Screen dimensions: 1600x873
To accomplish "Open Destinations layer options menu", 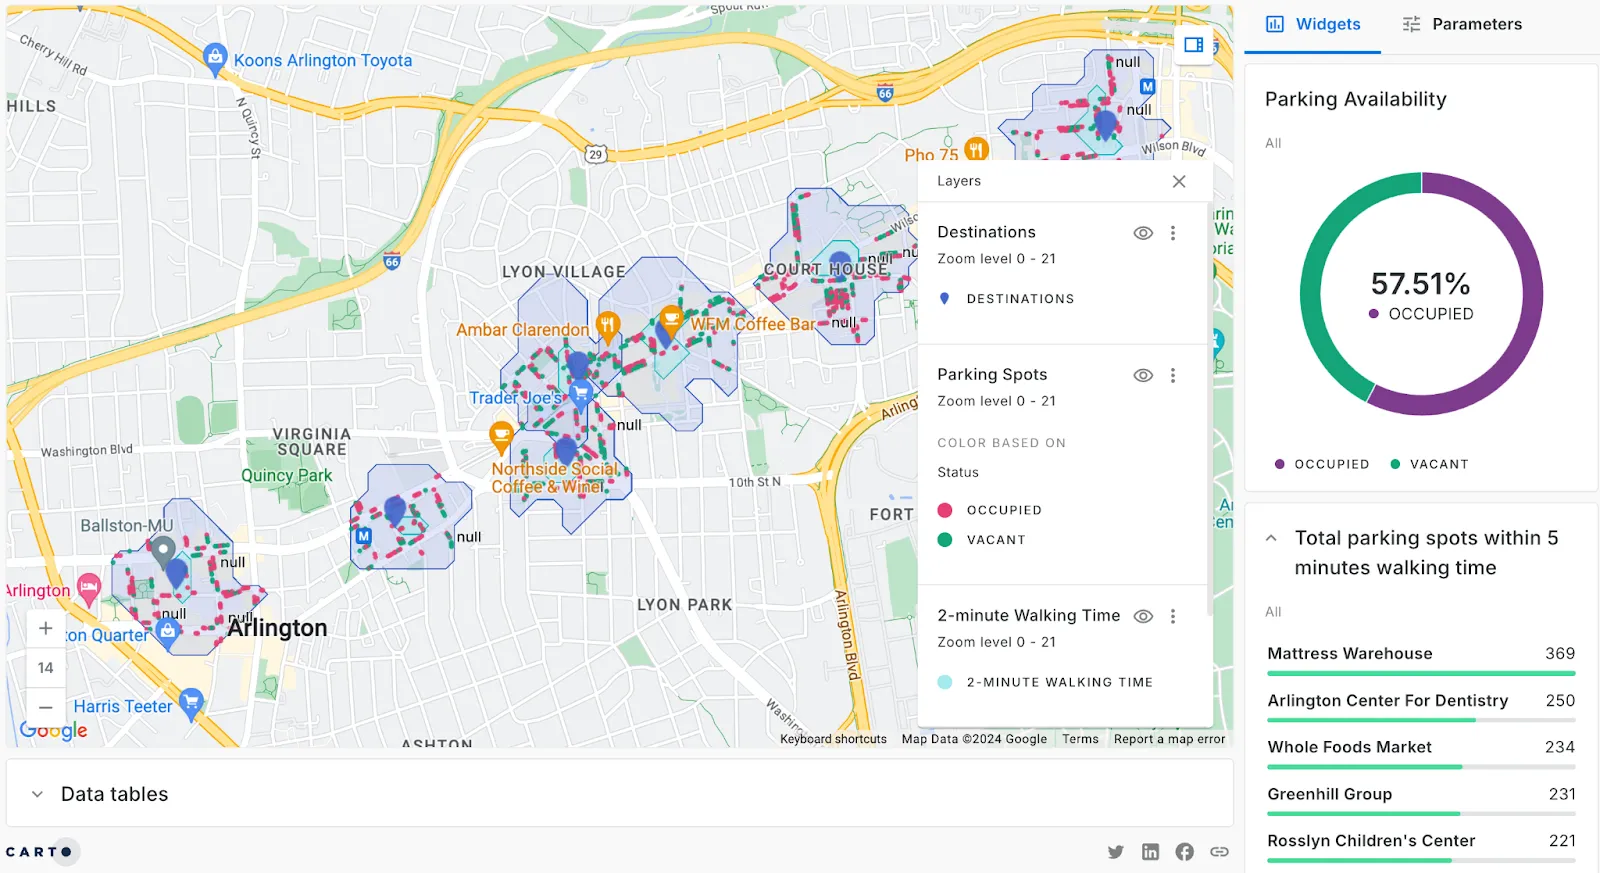I will pyautogui.click(x=1173, y=233).
